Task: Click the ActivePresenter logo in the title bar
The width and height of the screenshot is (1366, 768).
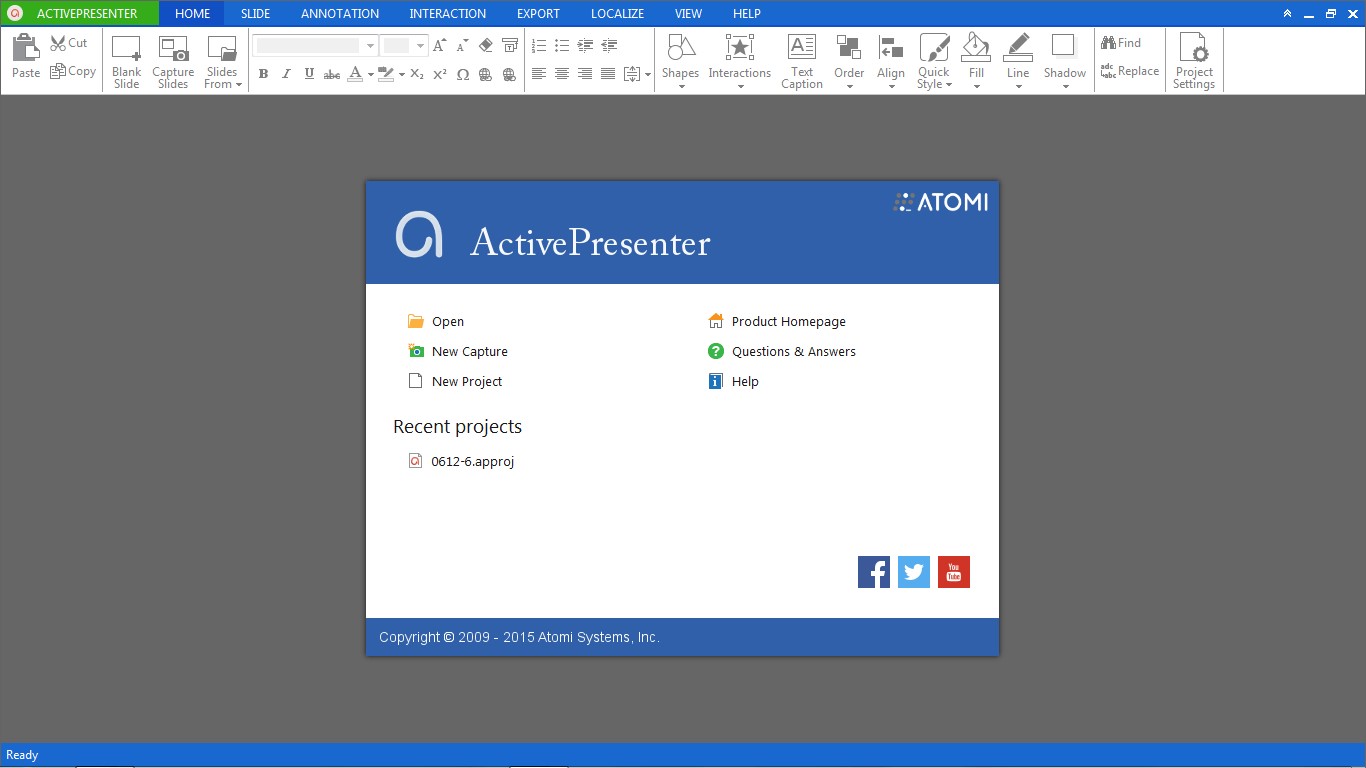Action: tap(15, 13)
